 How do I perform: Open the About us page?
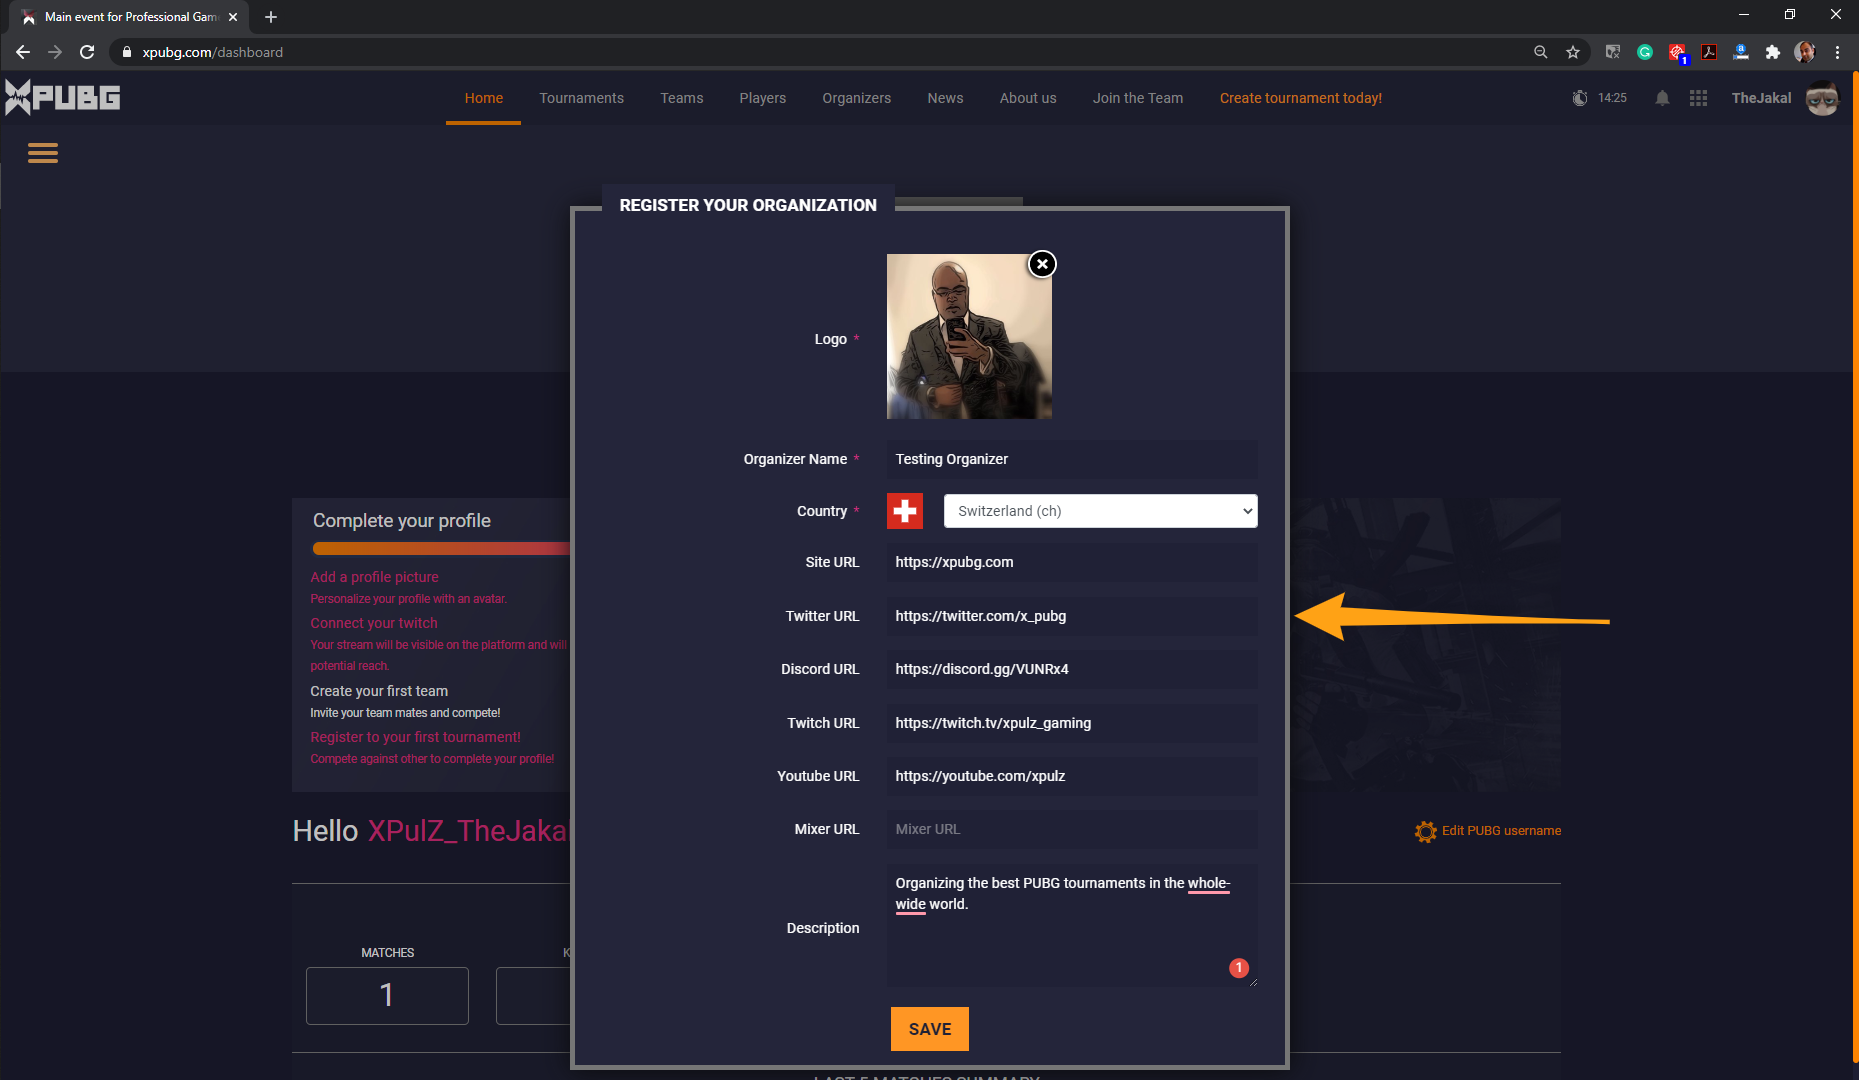(1028, 98)
